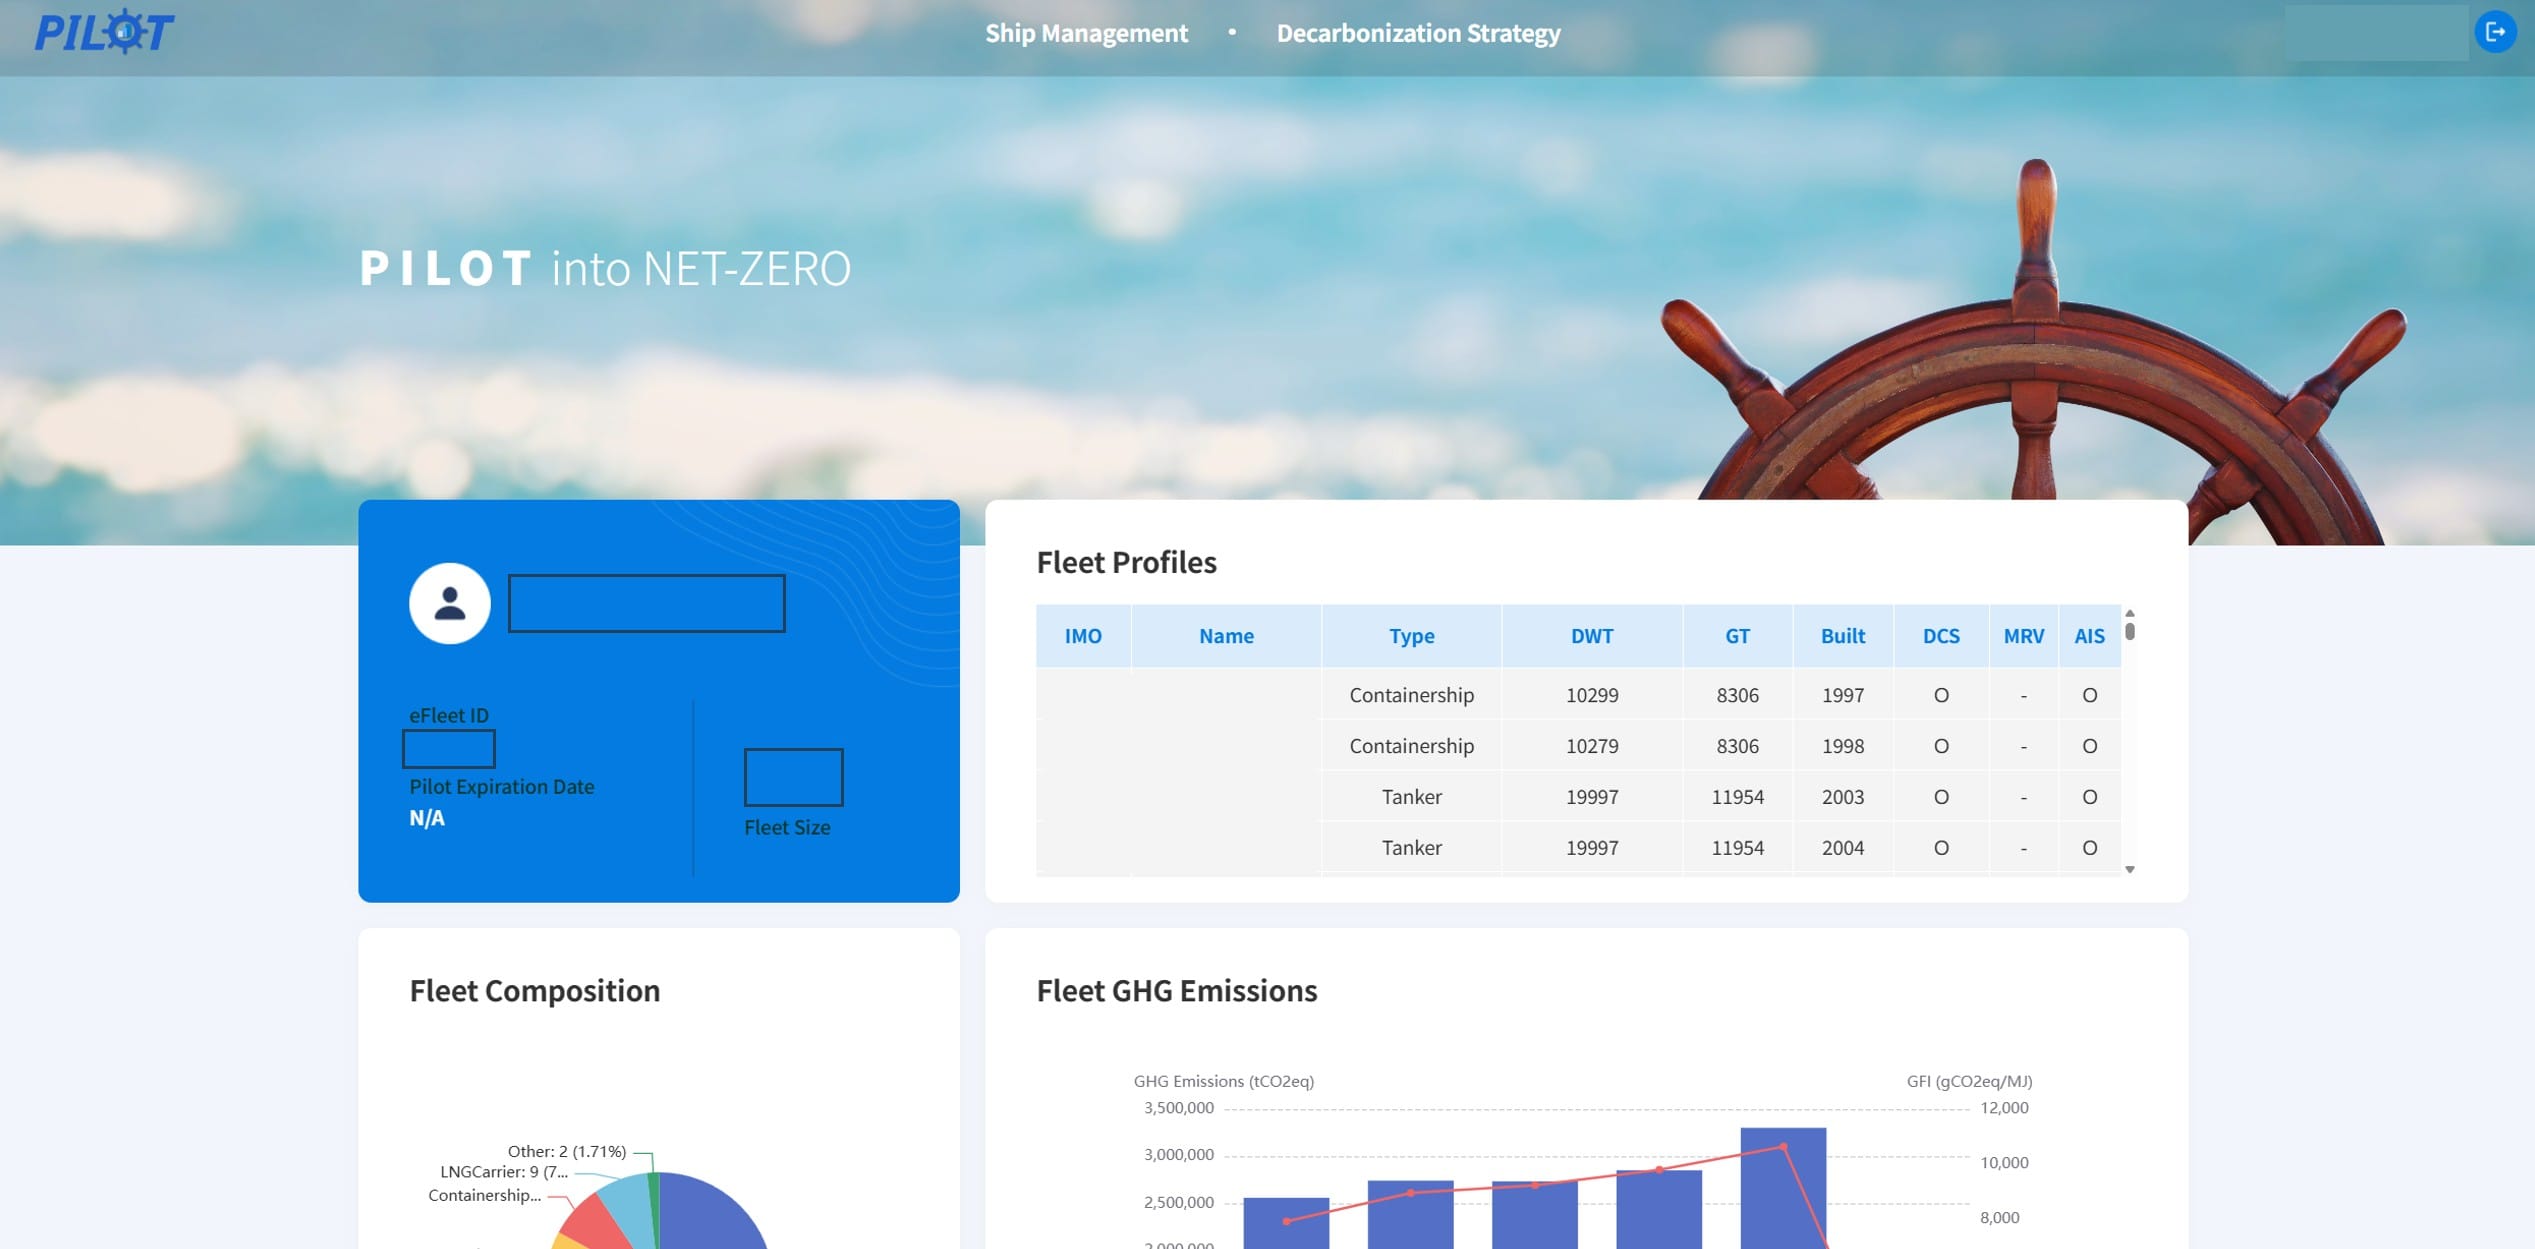Select the Tanker row built 2004
Screen dimensions: 2535x1249
[1410, 848]
